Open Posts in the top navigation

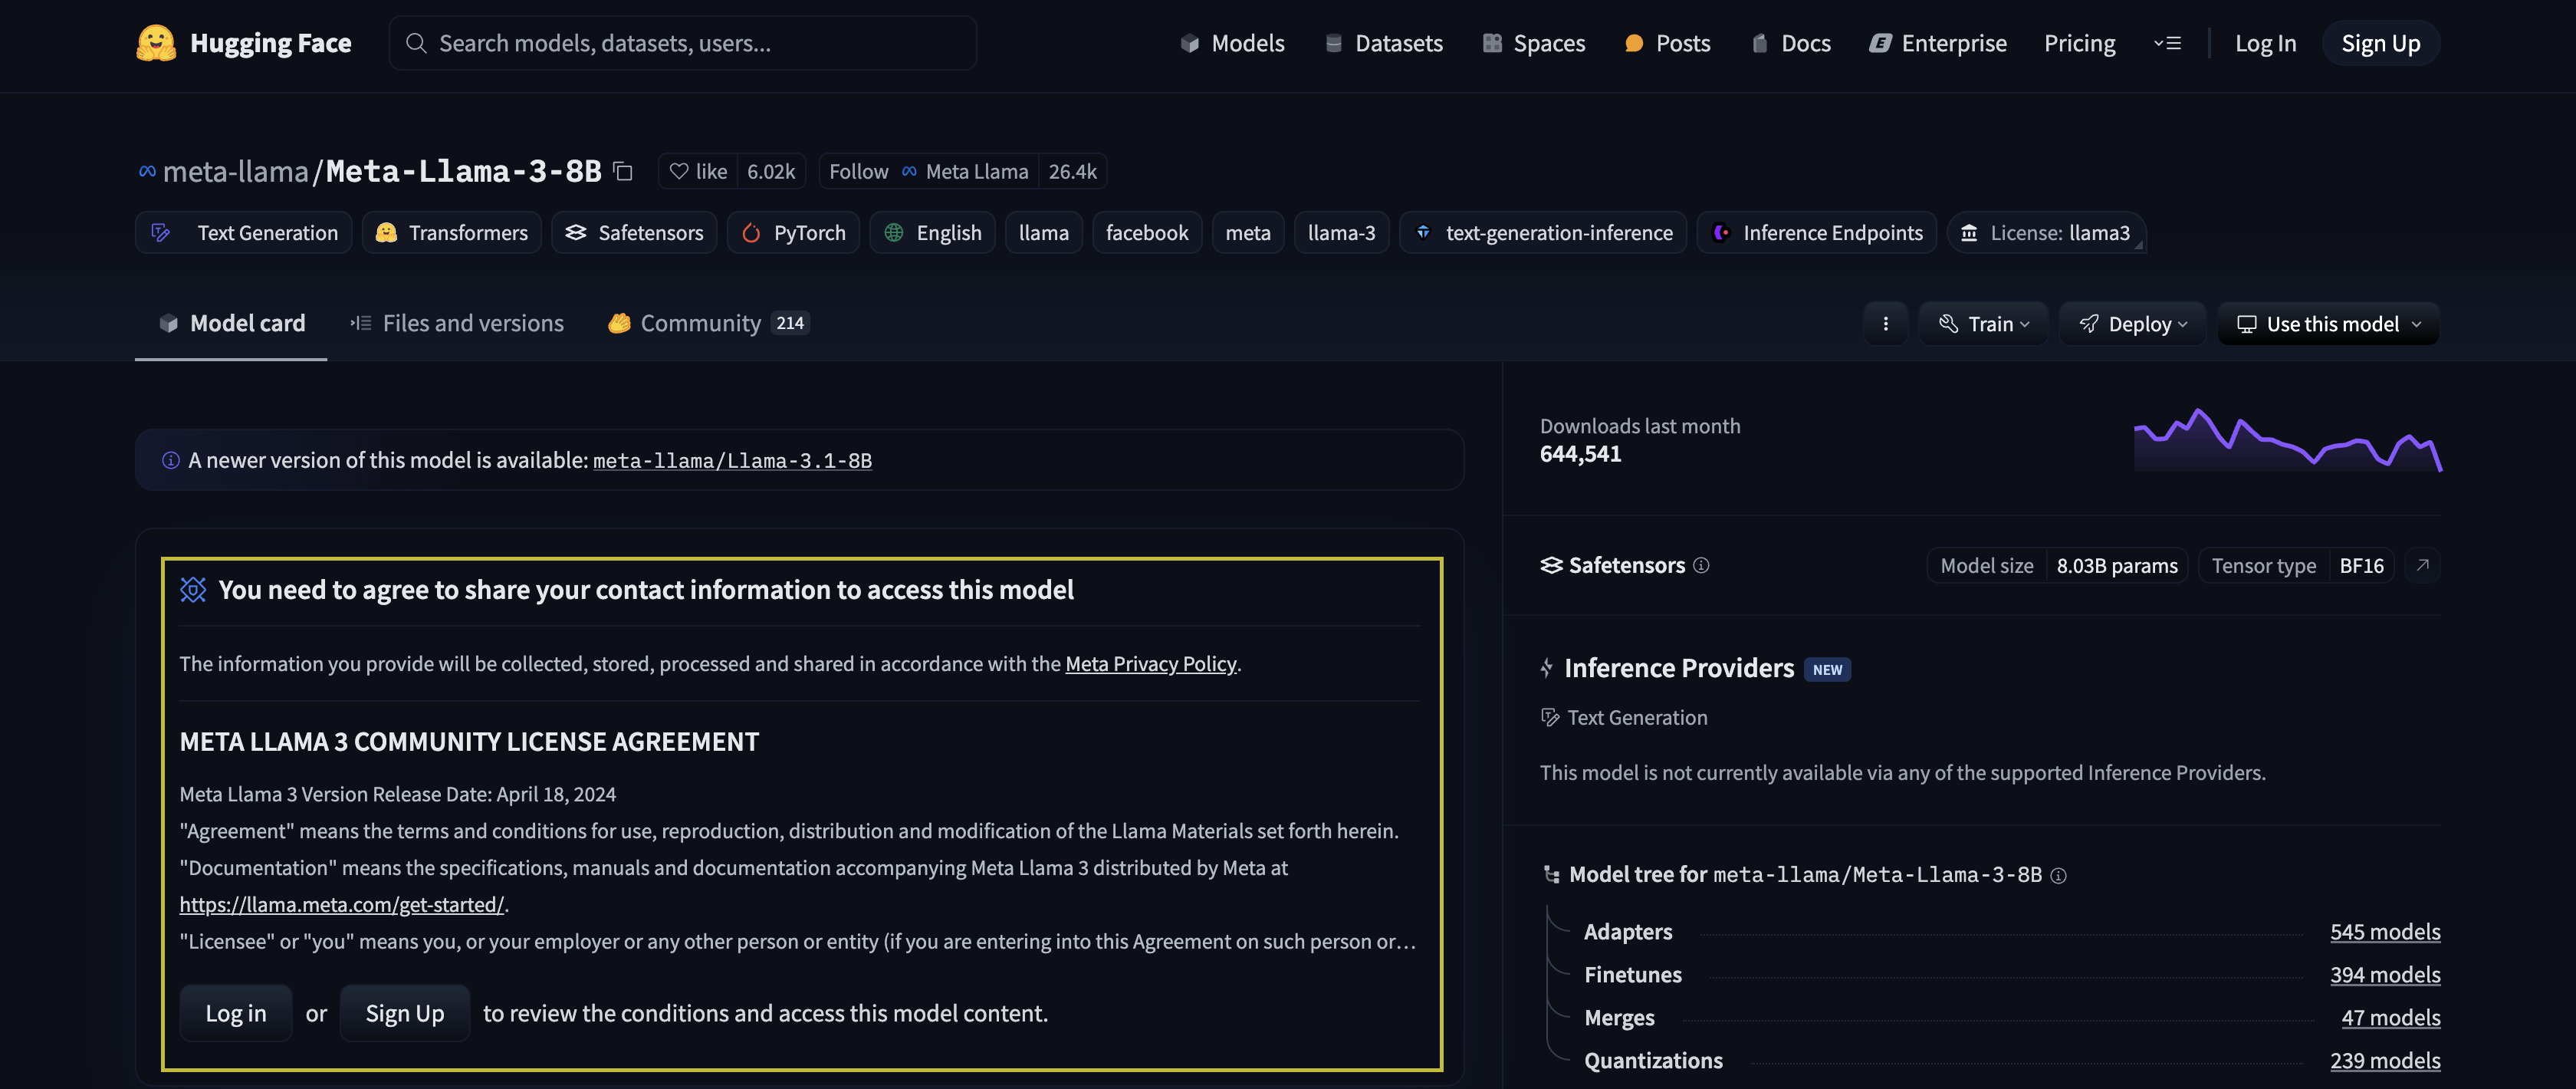pos(1667,43)
